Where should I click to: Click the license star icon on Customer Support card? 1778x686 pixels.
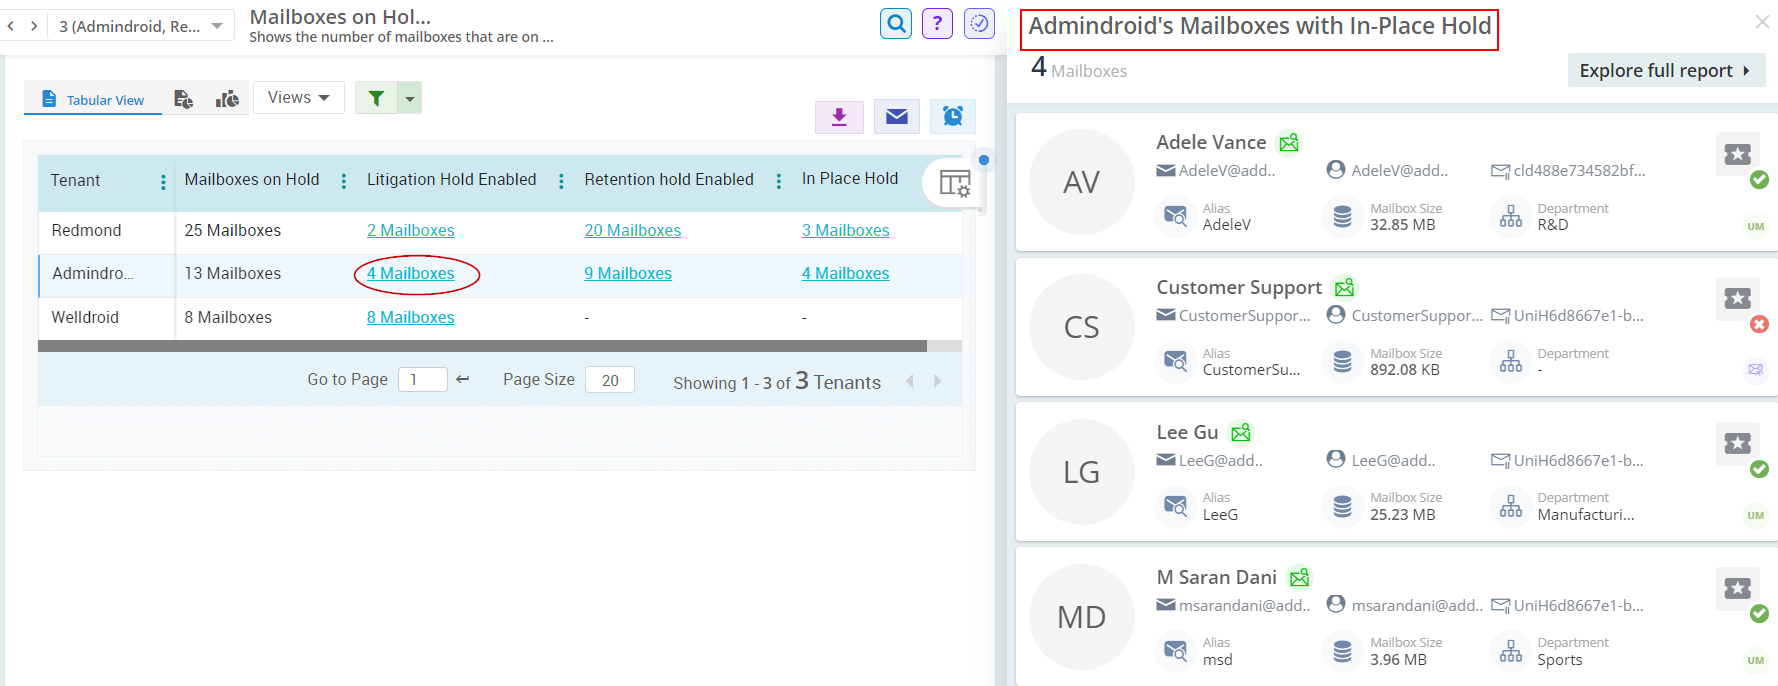pyautogui.click(x=1737, y=298)
